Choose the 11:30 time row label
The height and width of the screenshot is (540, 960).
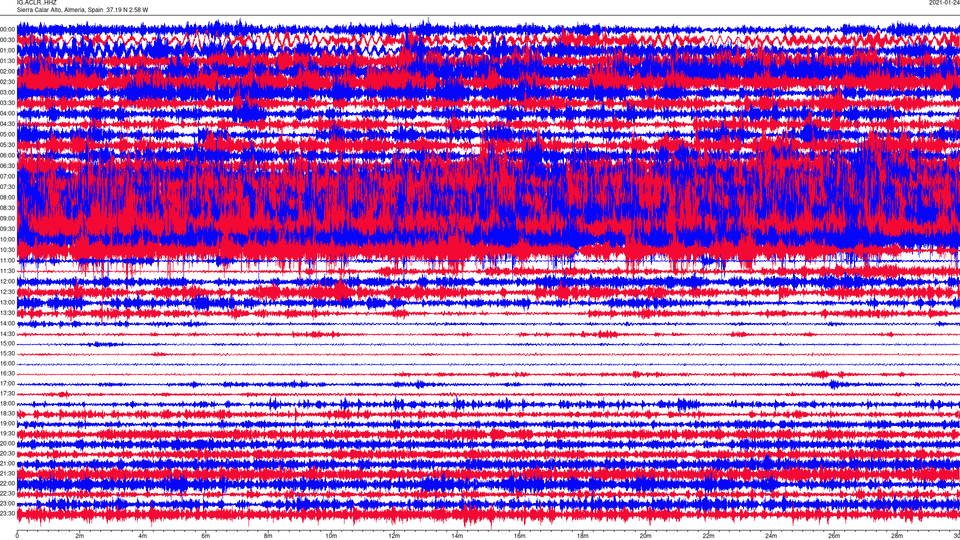[8, 271]
